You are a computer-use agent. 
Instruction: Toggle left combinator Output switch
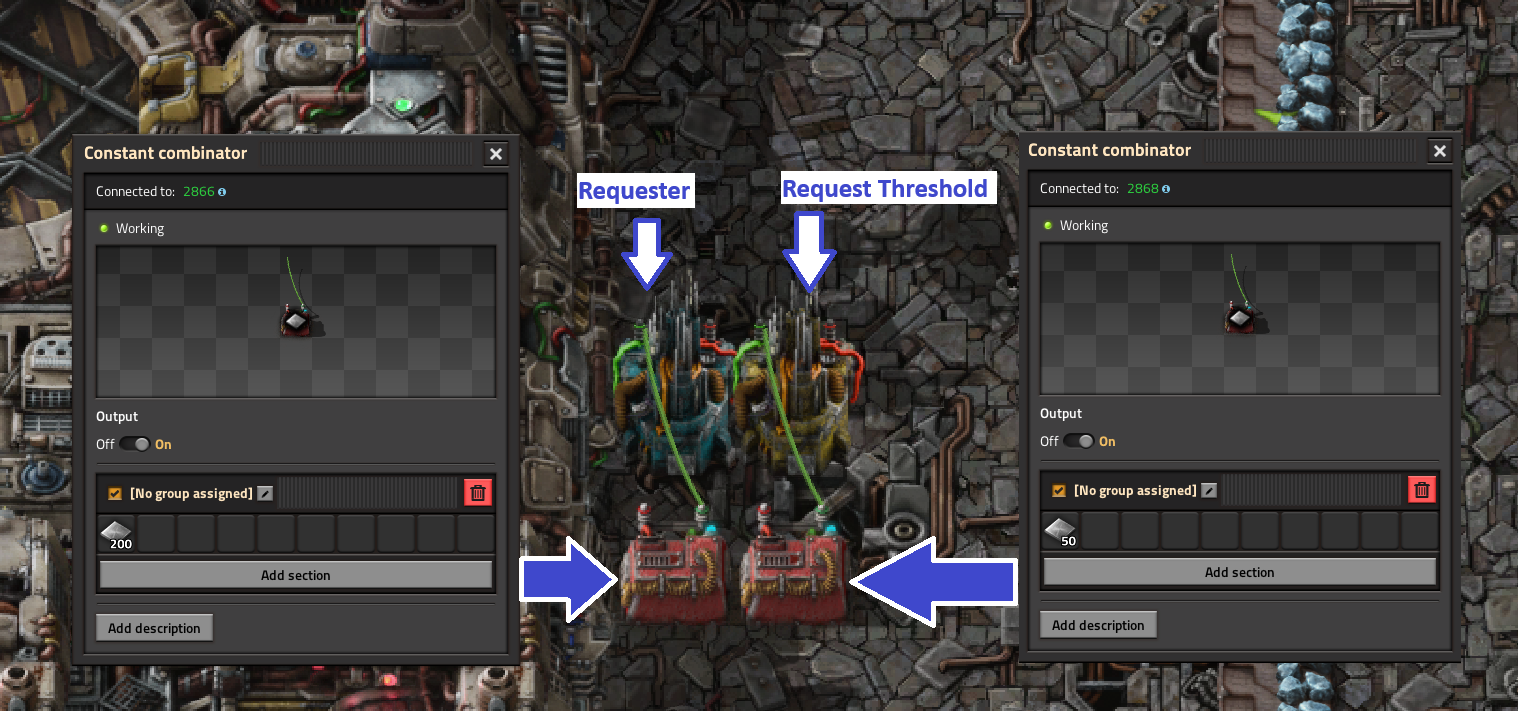point(134,444)
